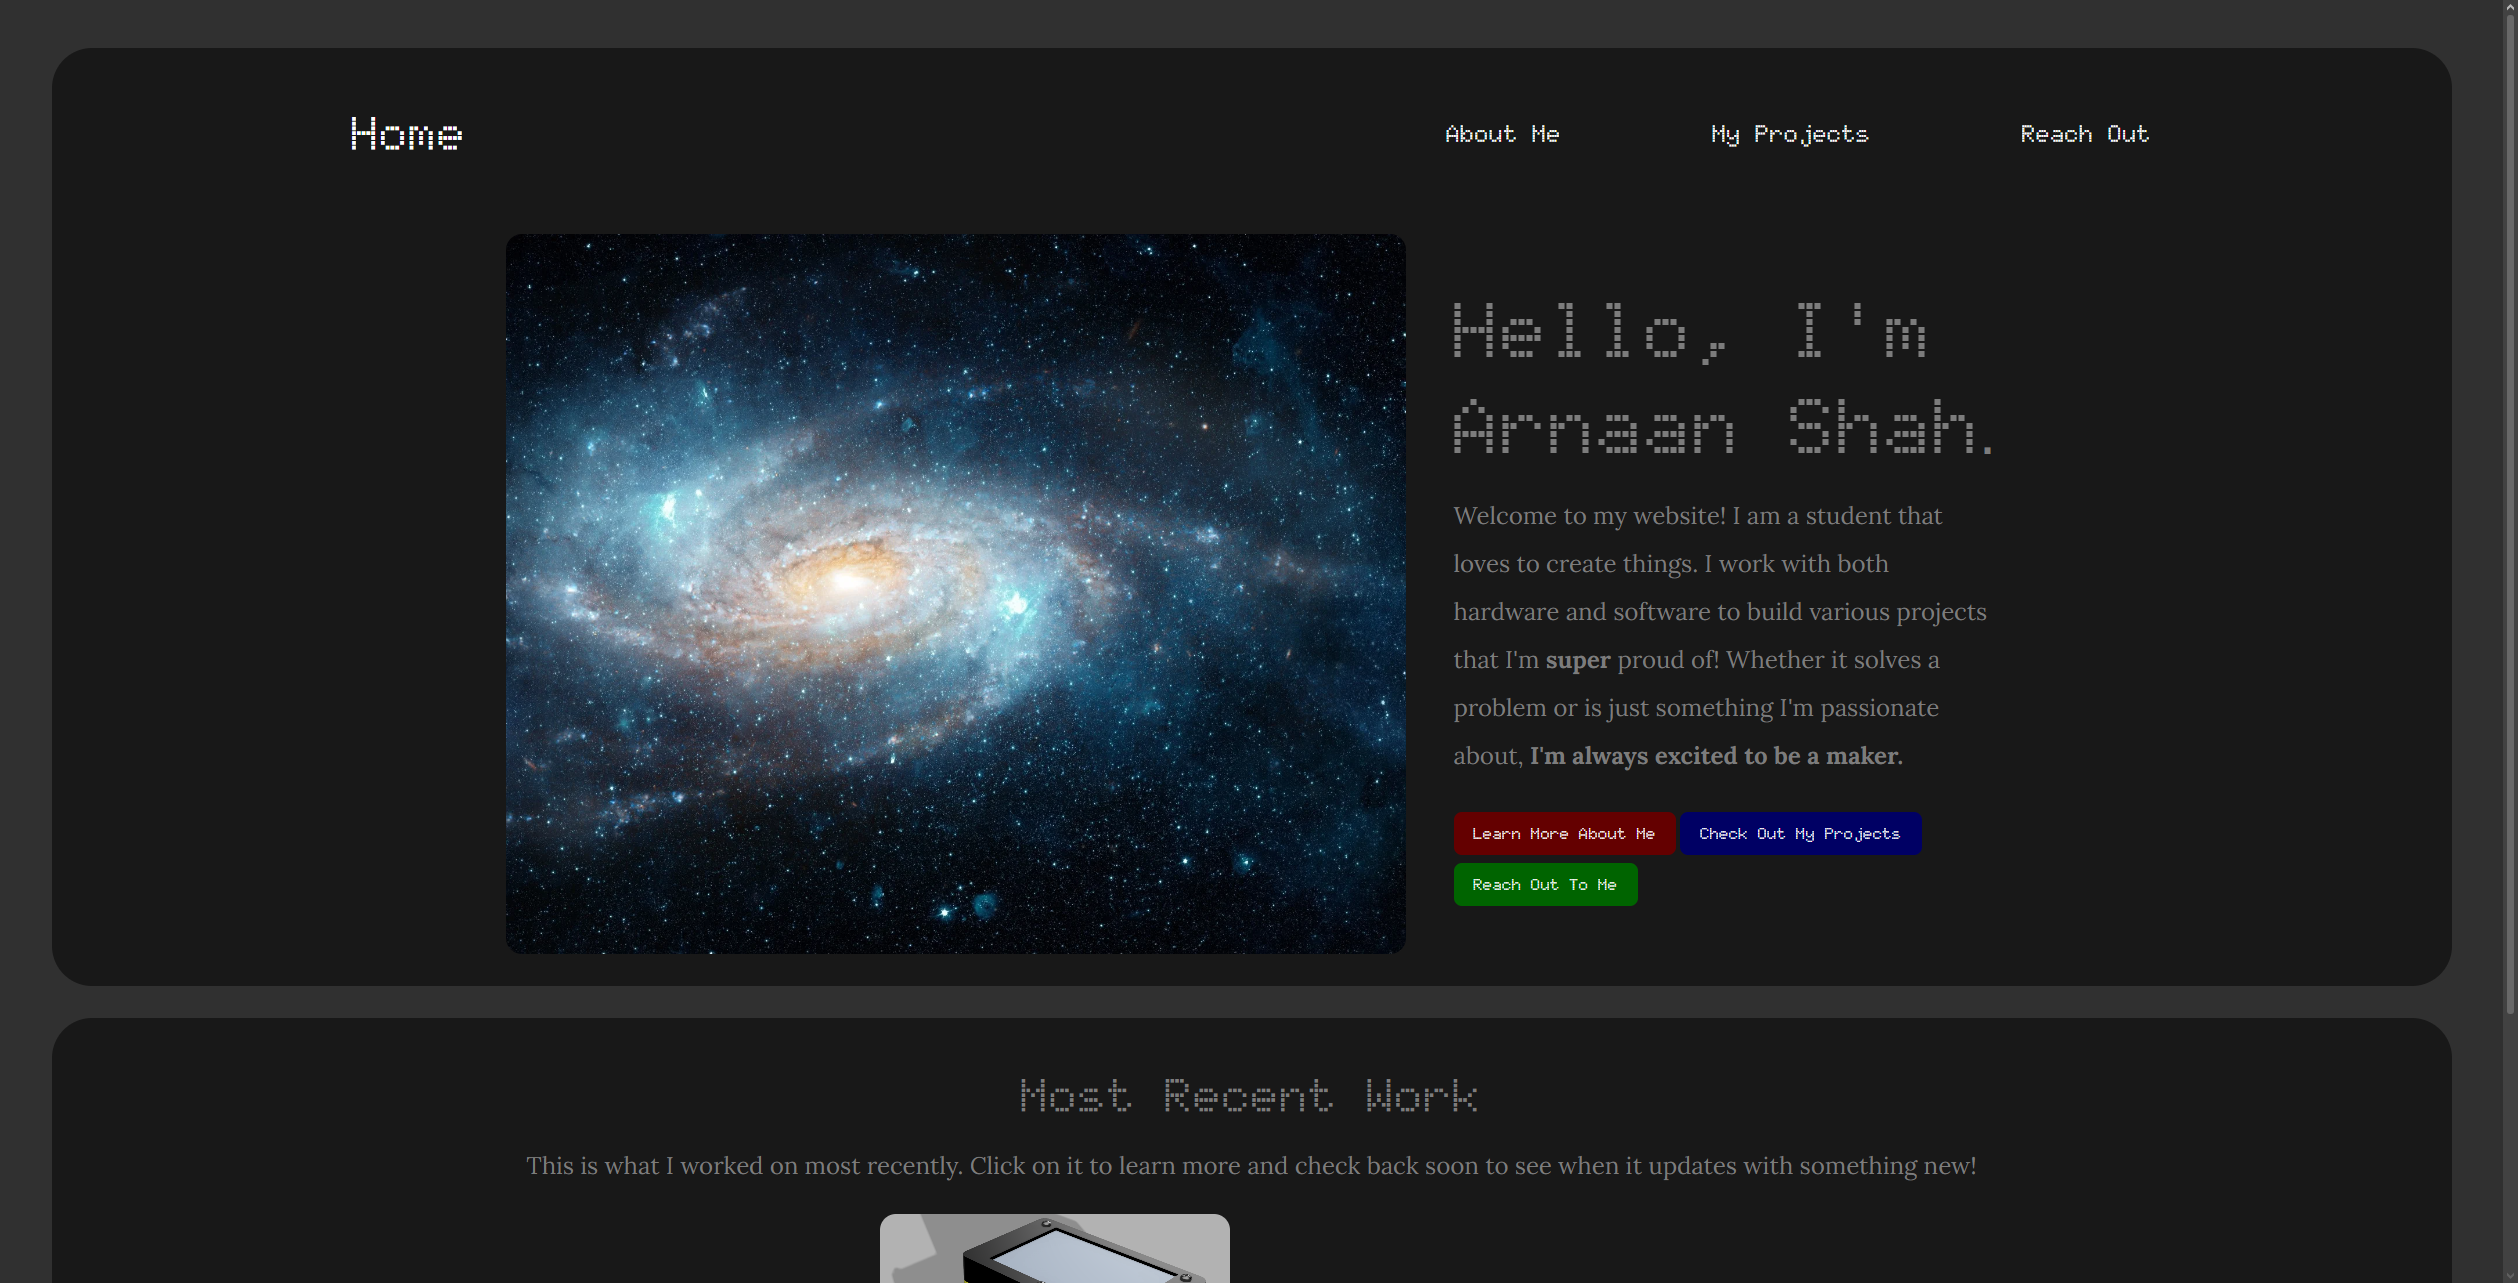
Task: Click Check Out My Projects button
Action: [x=1800, y=833]
